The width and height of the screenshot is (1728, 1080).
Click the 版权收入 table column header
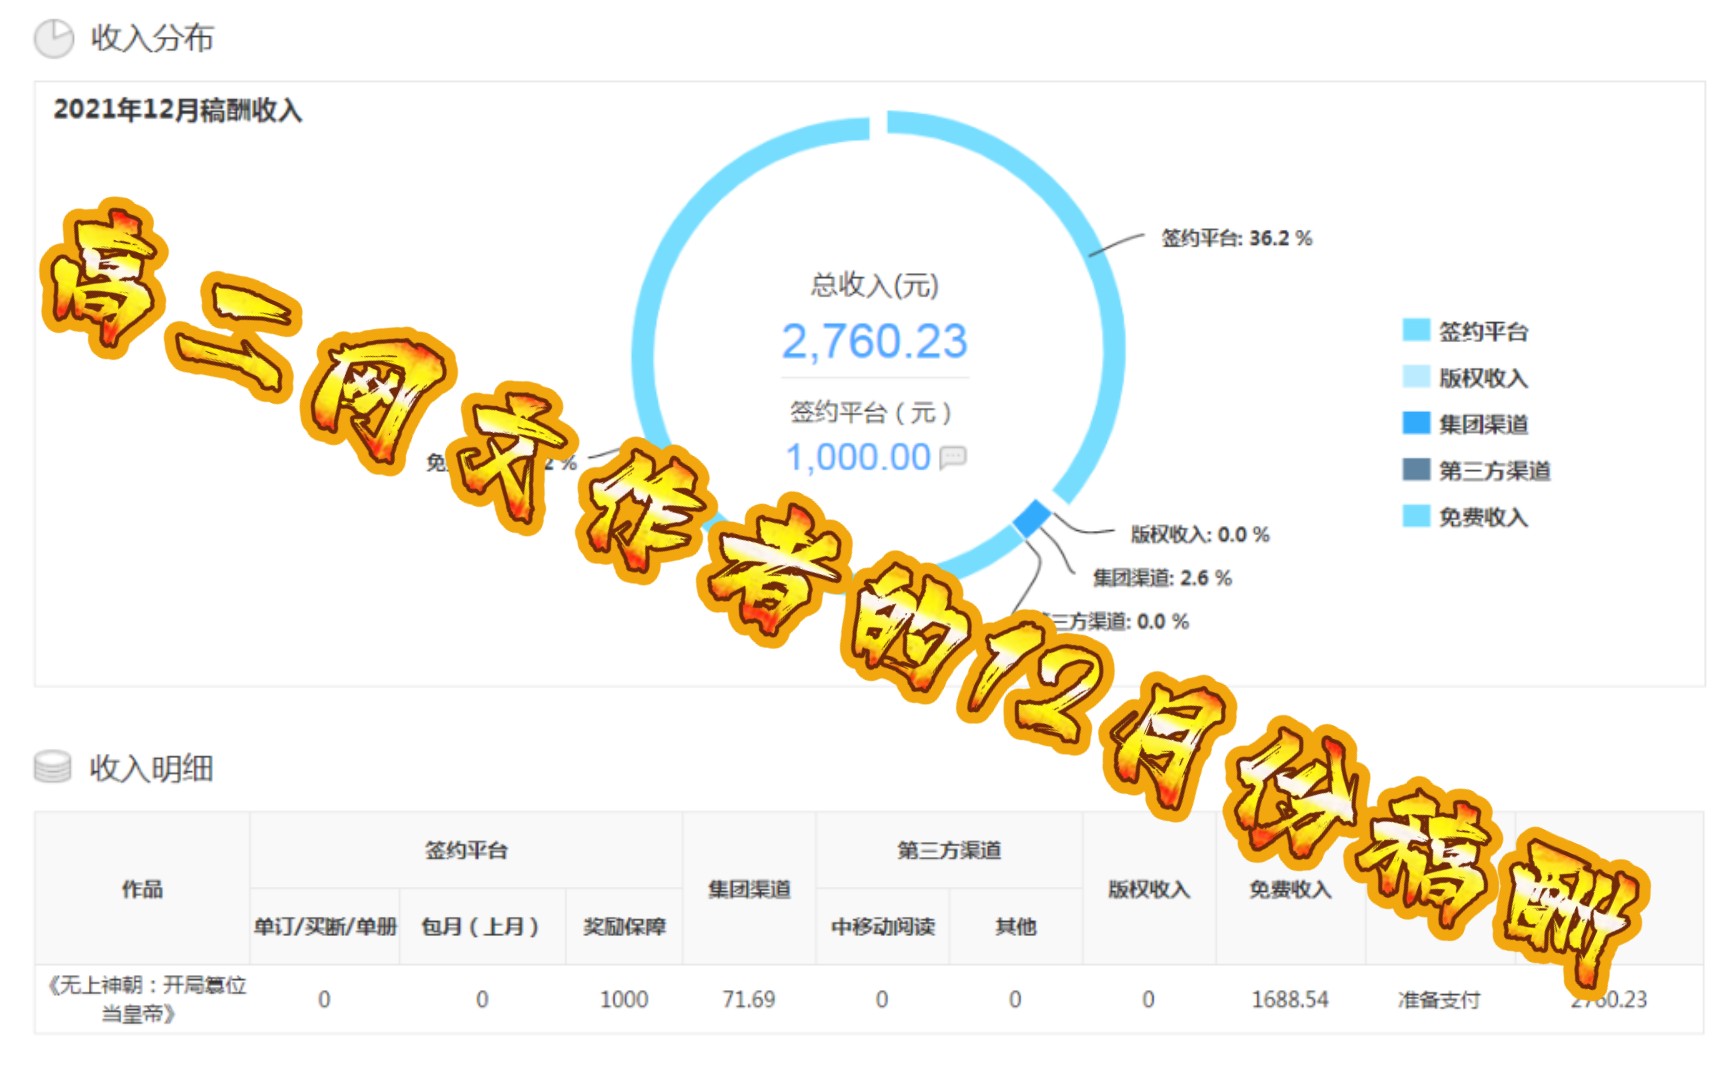point(1149,888)
